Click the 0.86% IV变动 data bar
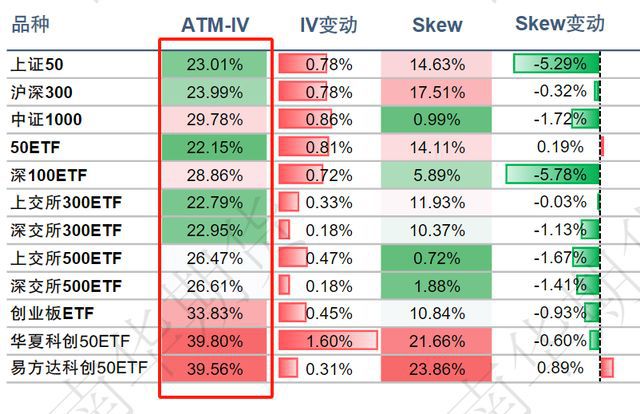The width and height of the screenshot is (640, 414). (x=305, y=120)
